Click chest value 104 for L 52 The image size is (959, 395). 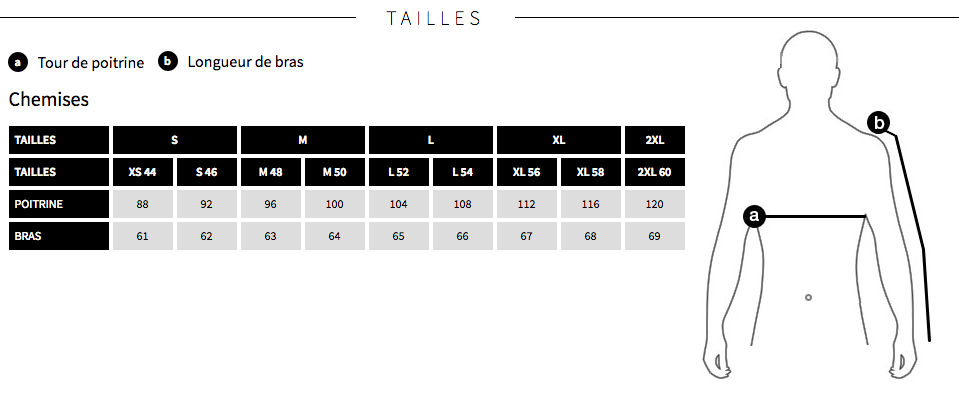click(398, 204)
